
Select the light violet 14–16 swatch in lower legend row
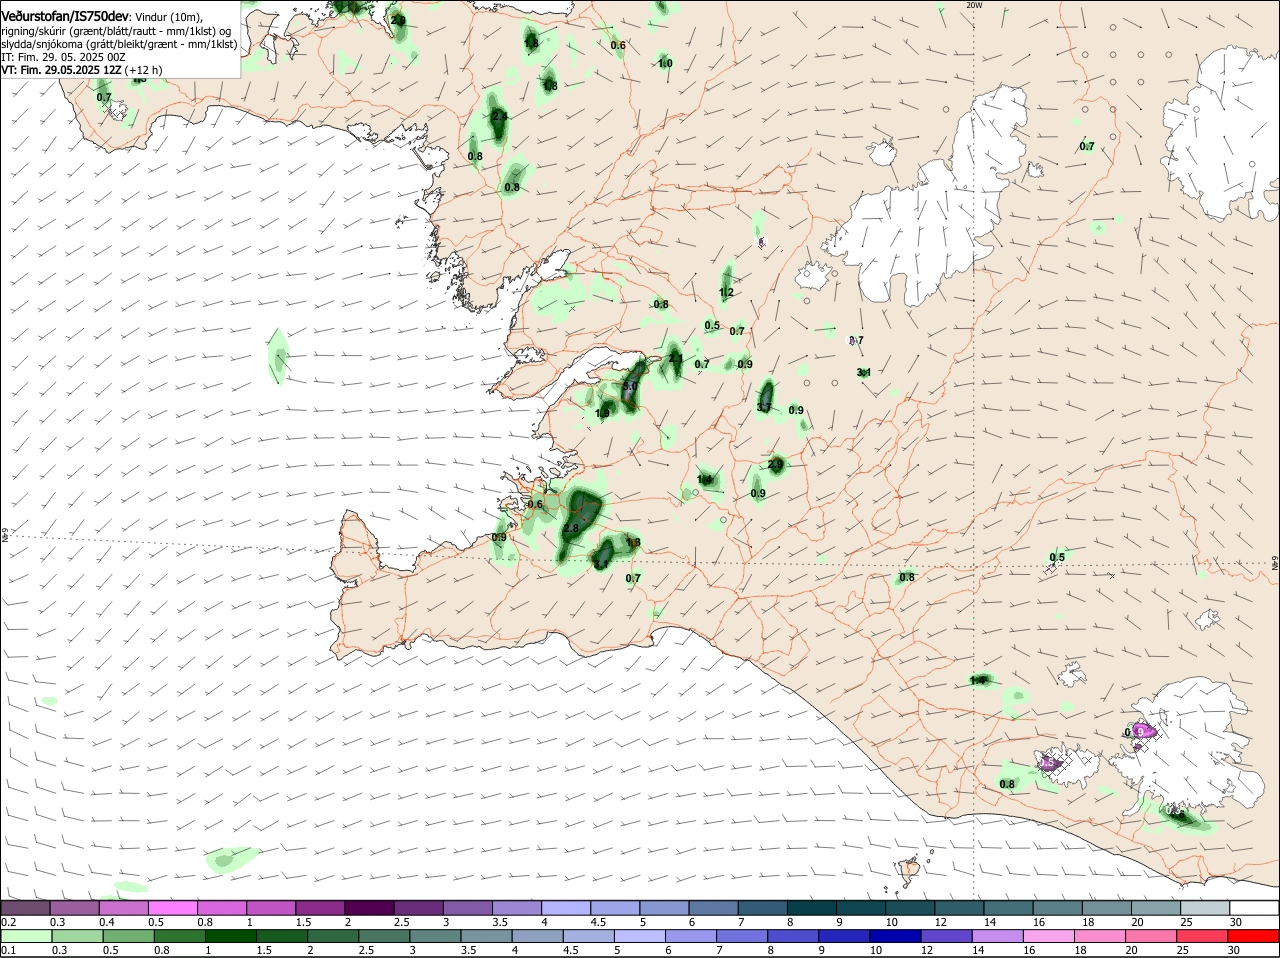[x=998, y=936]
